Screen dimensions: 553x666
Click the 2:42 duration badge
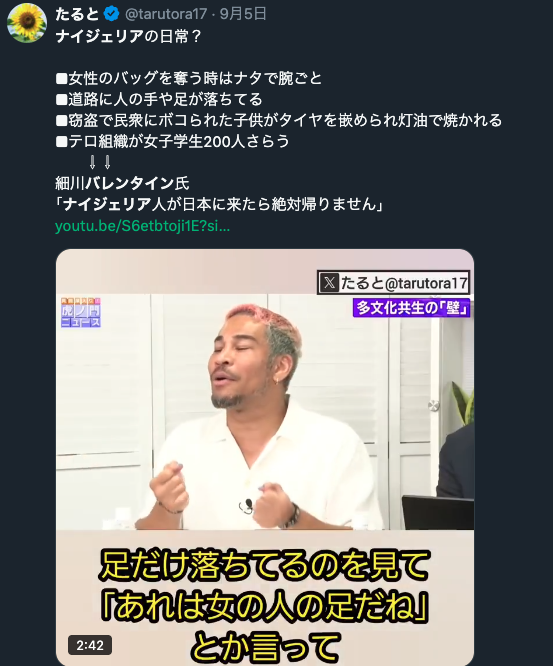pos(90,646)
